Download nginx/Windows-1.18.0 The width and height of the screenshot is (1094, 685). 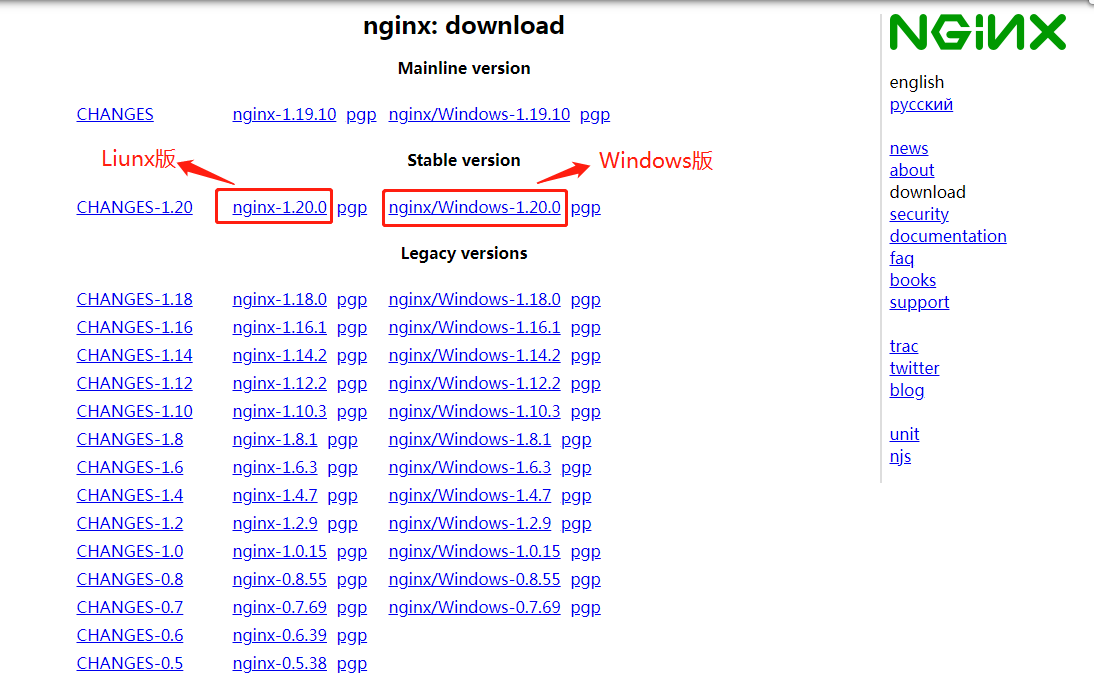click(x=474, y=299)
